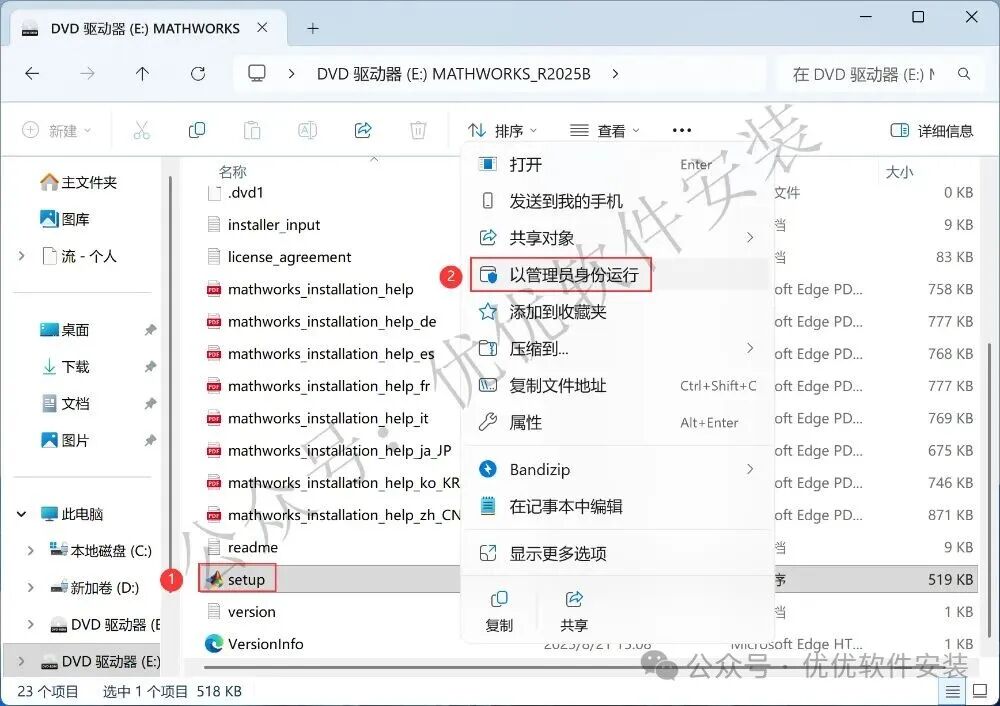Select the Bandizip icon entry

click(x=488, y=469)
